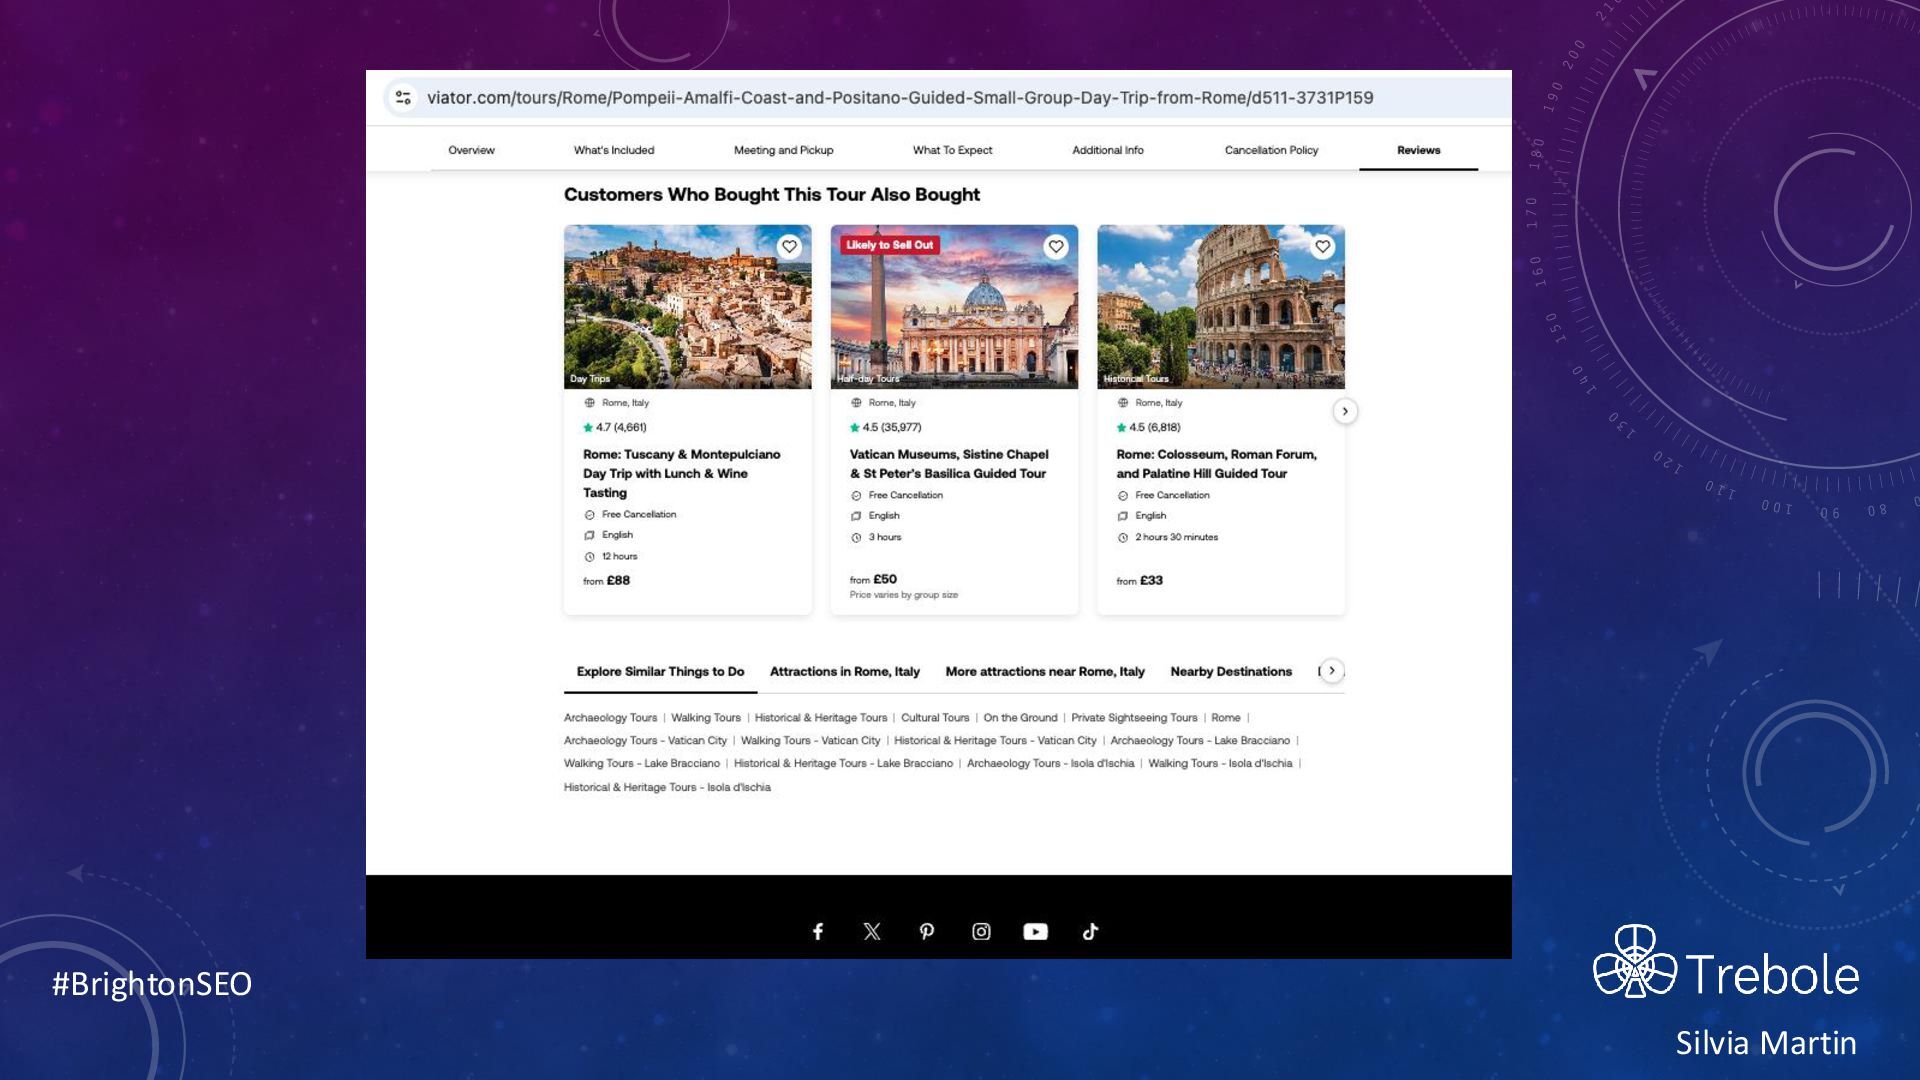Viewport: 1920px width, 1080px height.
Task: Click the Facebook icon in footer
Action: click(x=818, y=931)
